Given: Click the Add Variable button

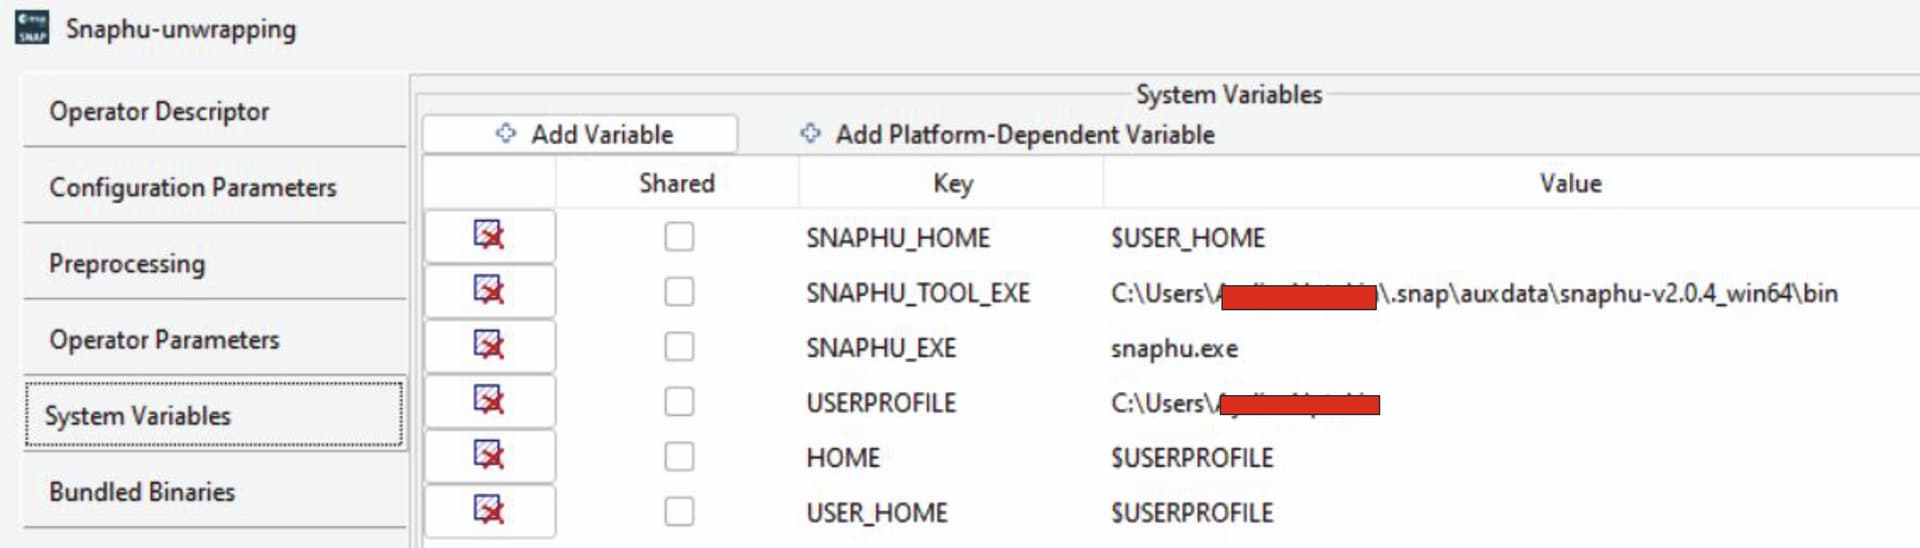Looking at the screenshot, I should point(580,134).
